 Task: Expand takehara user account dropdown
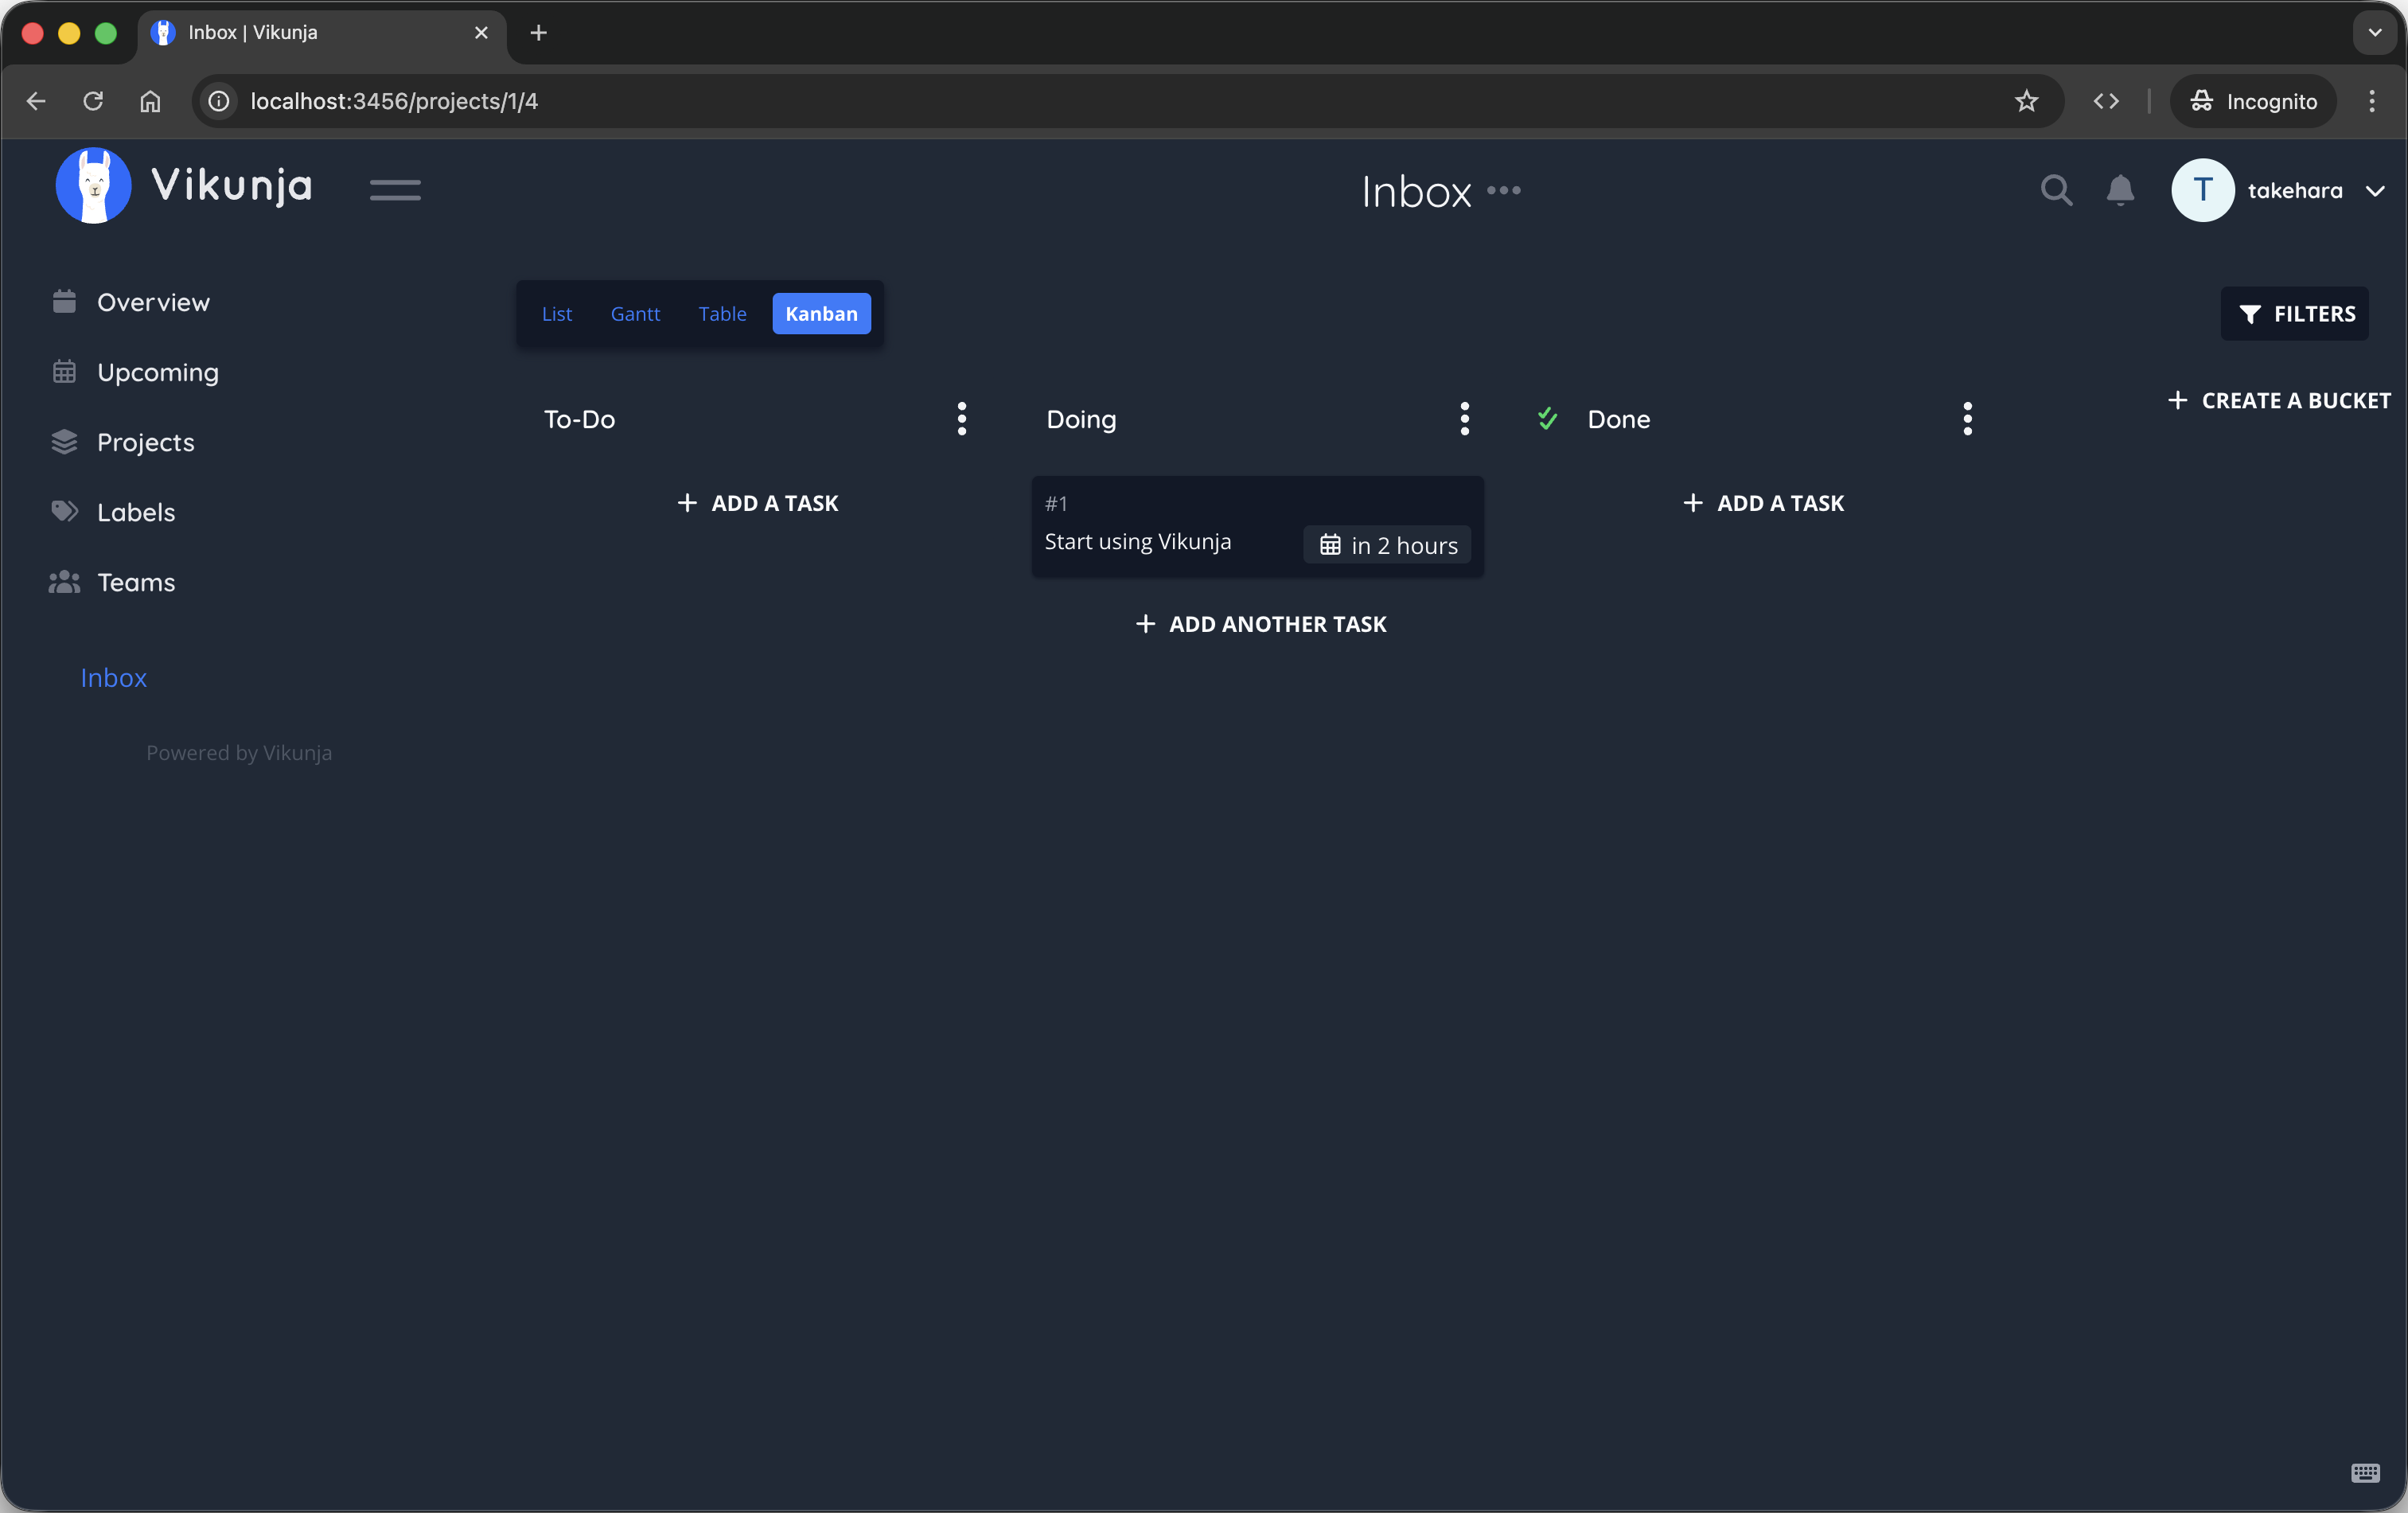[x=2376, y=191]
